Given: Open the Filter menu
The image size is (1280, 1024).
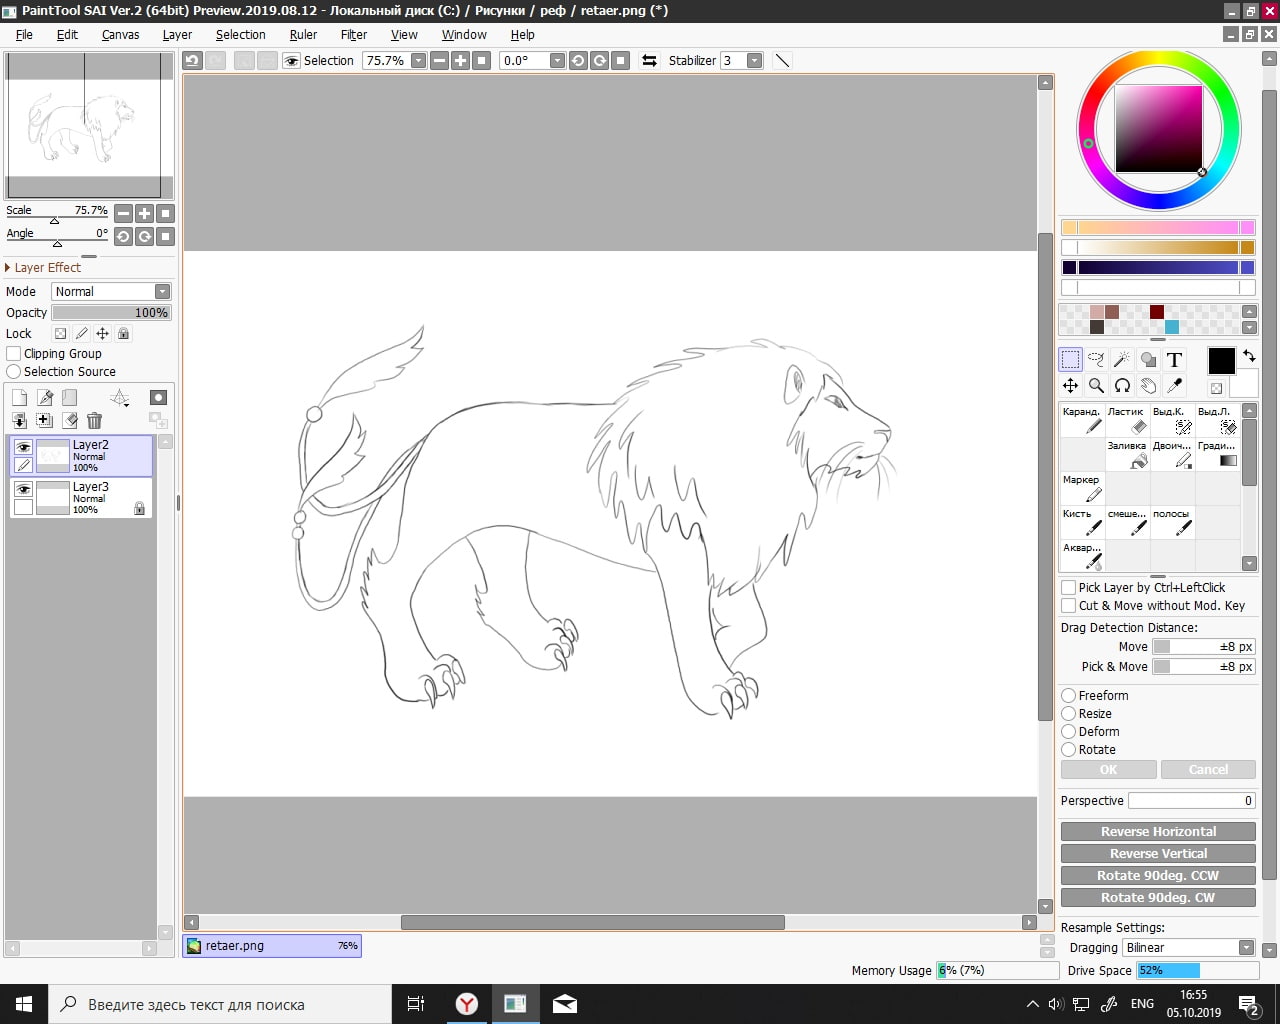Looking at the screenshot, I should coord(353,35).
